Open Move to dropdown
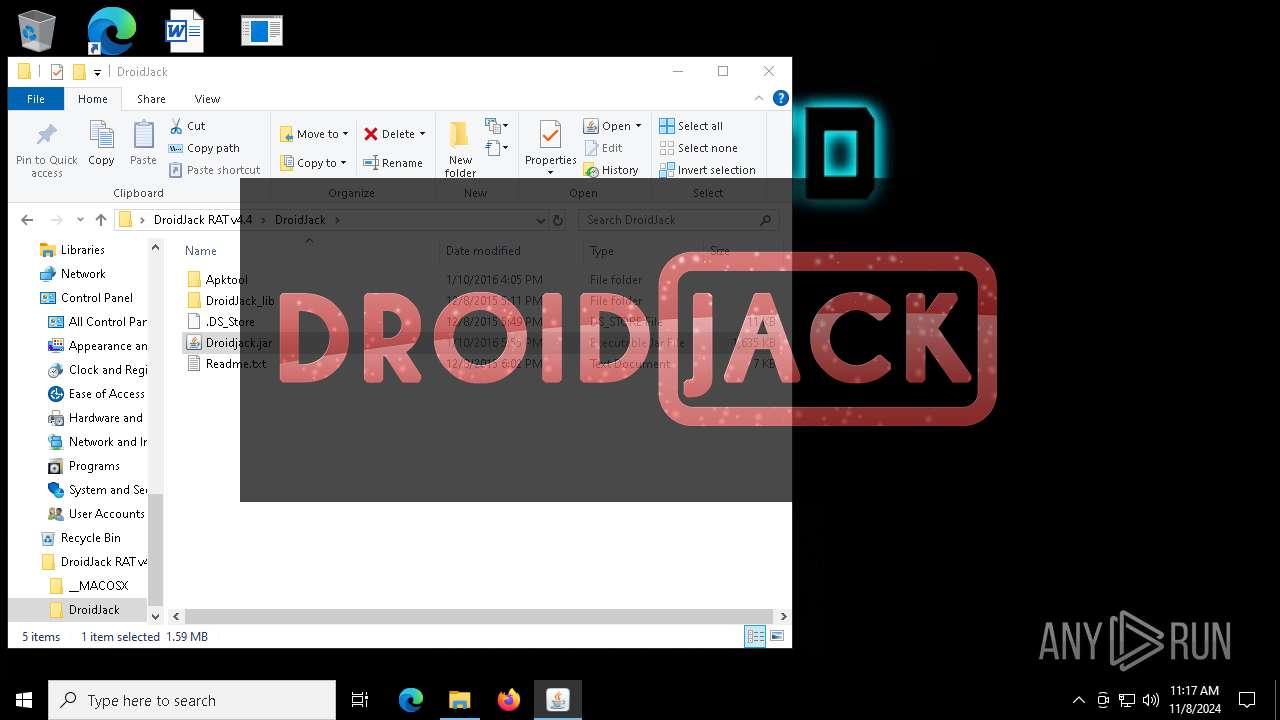 tap(314, 134)
